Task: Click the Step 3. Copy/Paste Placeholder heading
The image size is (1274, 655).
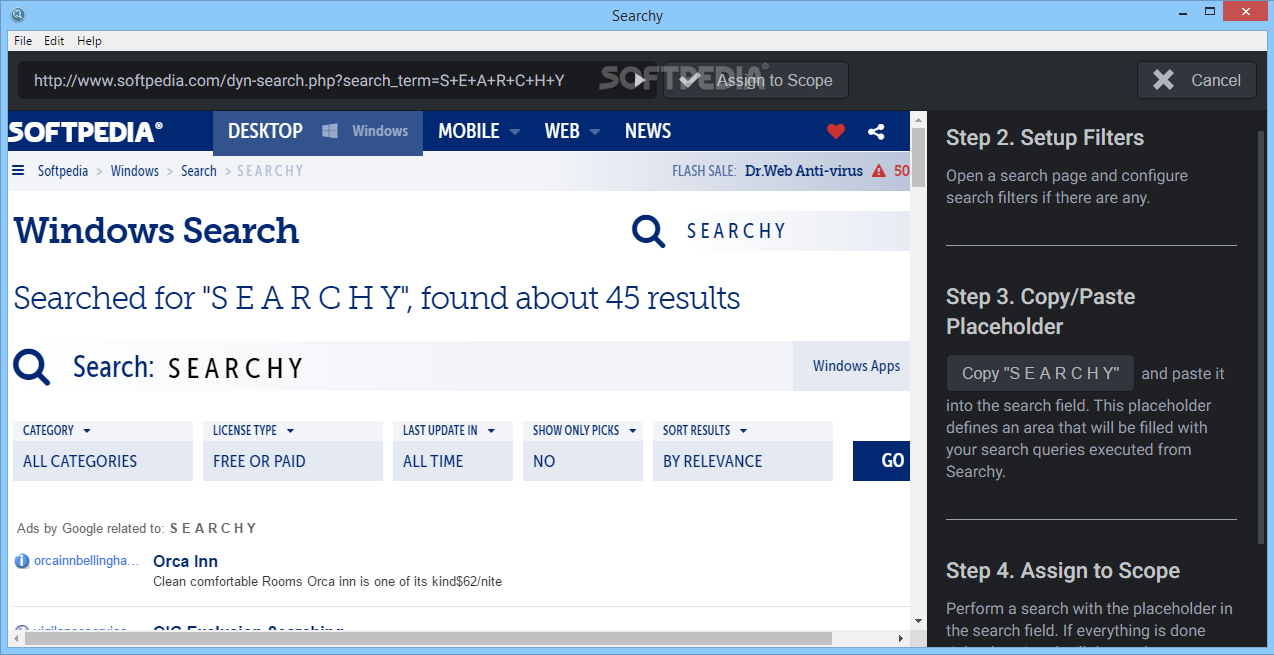Action: [x=1041, y=312]
